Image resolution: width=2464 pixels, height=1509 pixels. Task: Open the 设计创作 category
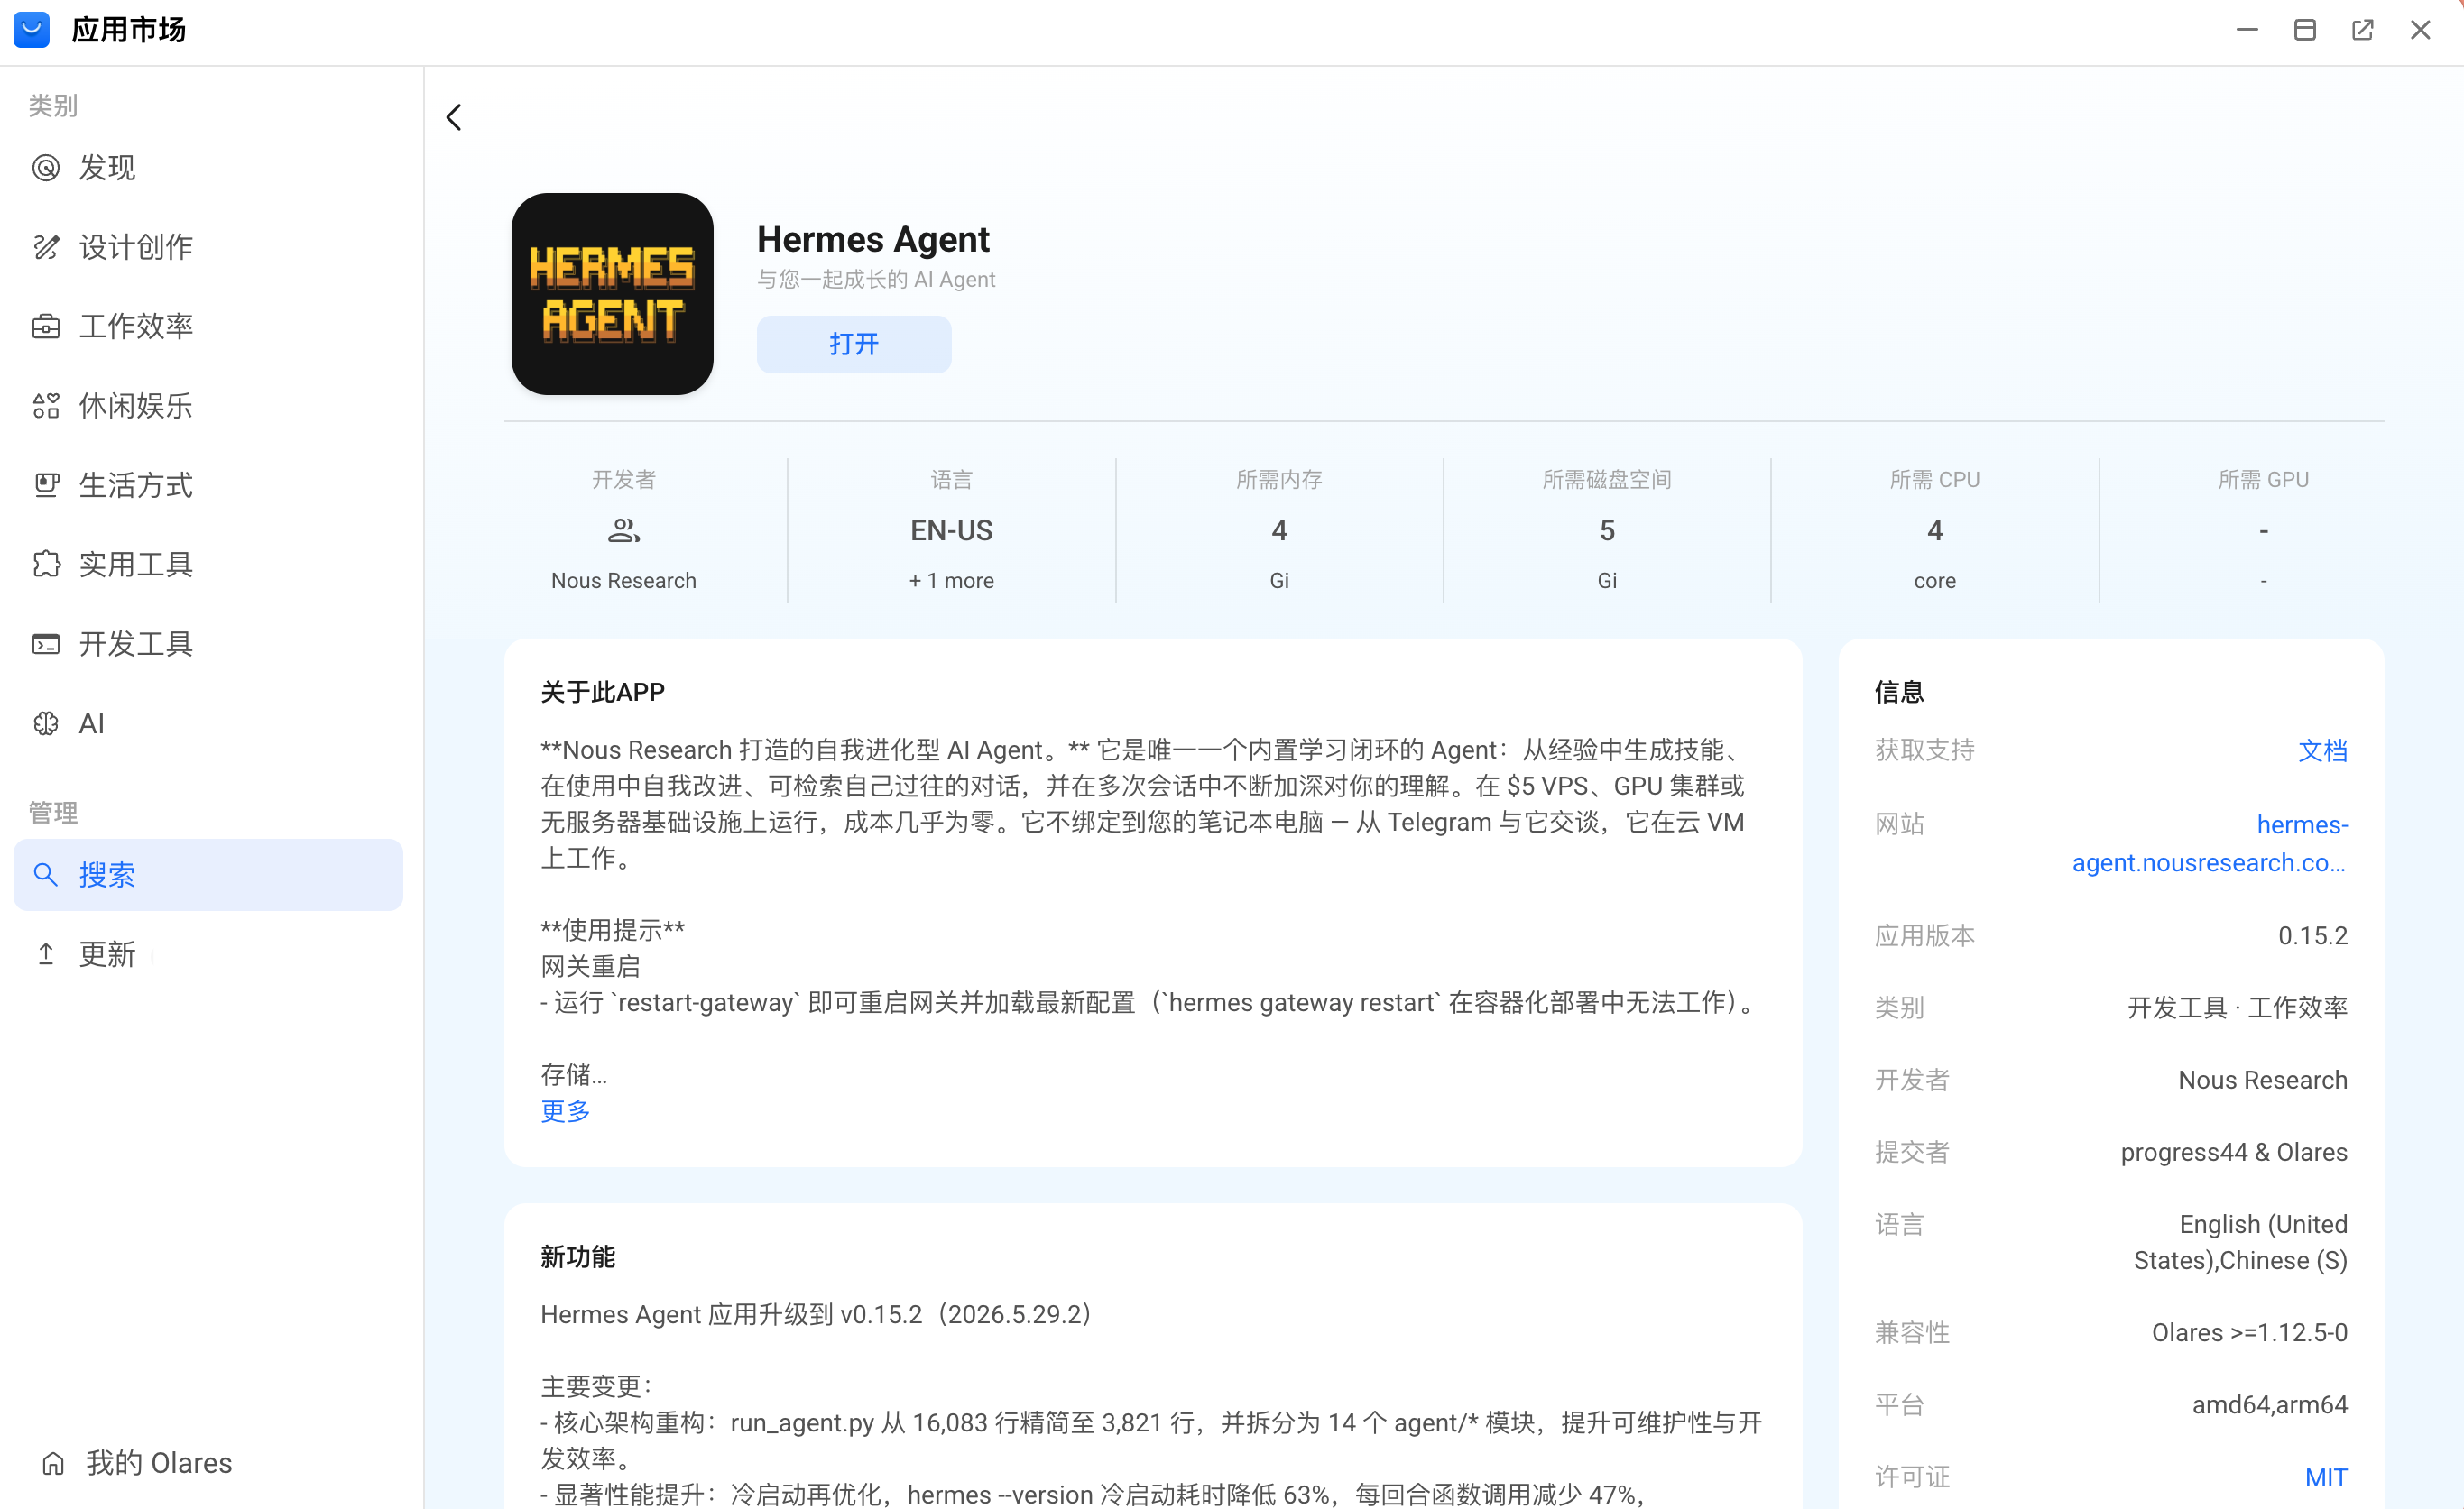pyautogui.click(x=208, y=247)
